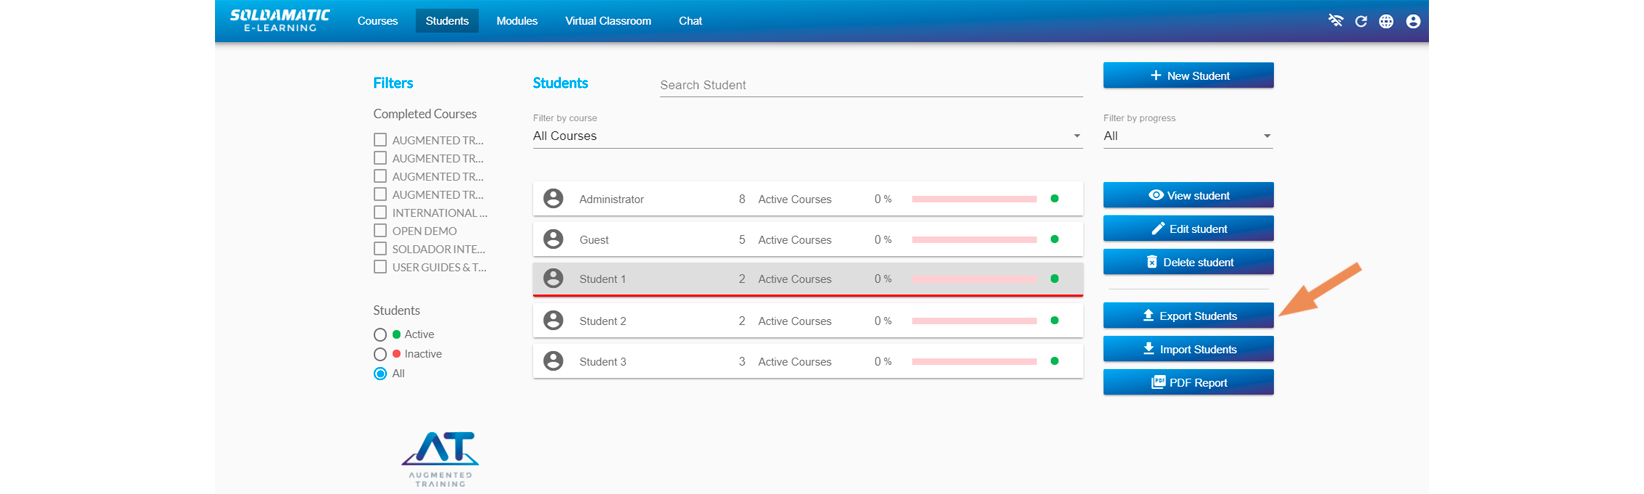
Task: Select the Inactive students radio button
Action: click(380, 354)
